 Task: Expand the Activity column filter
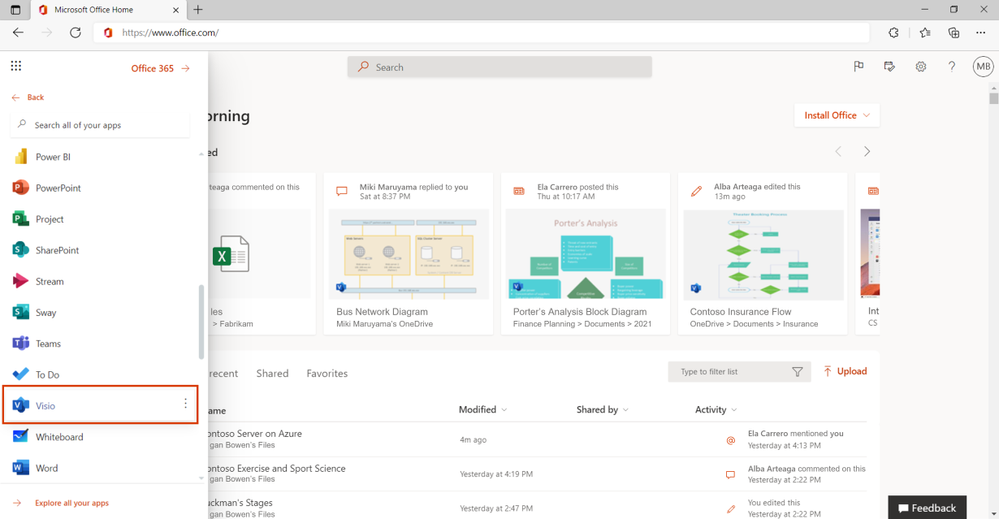tap(715, 409)
